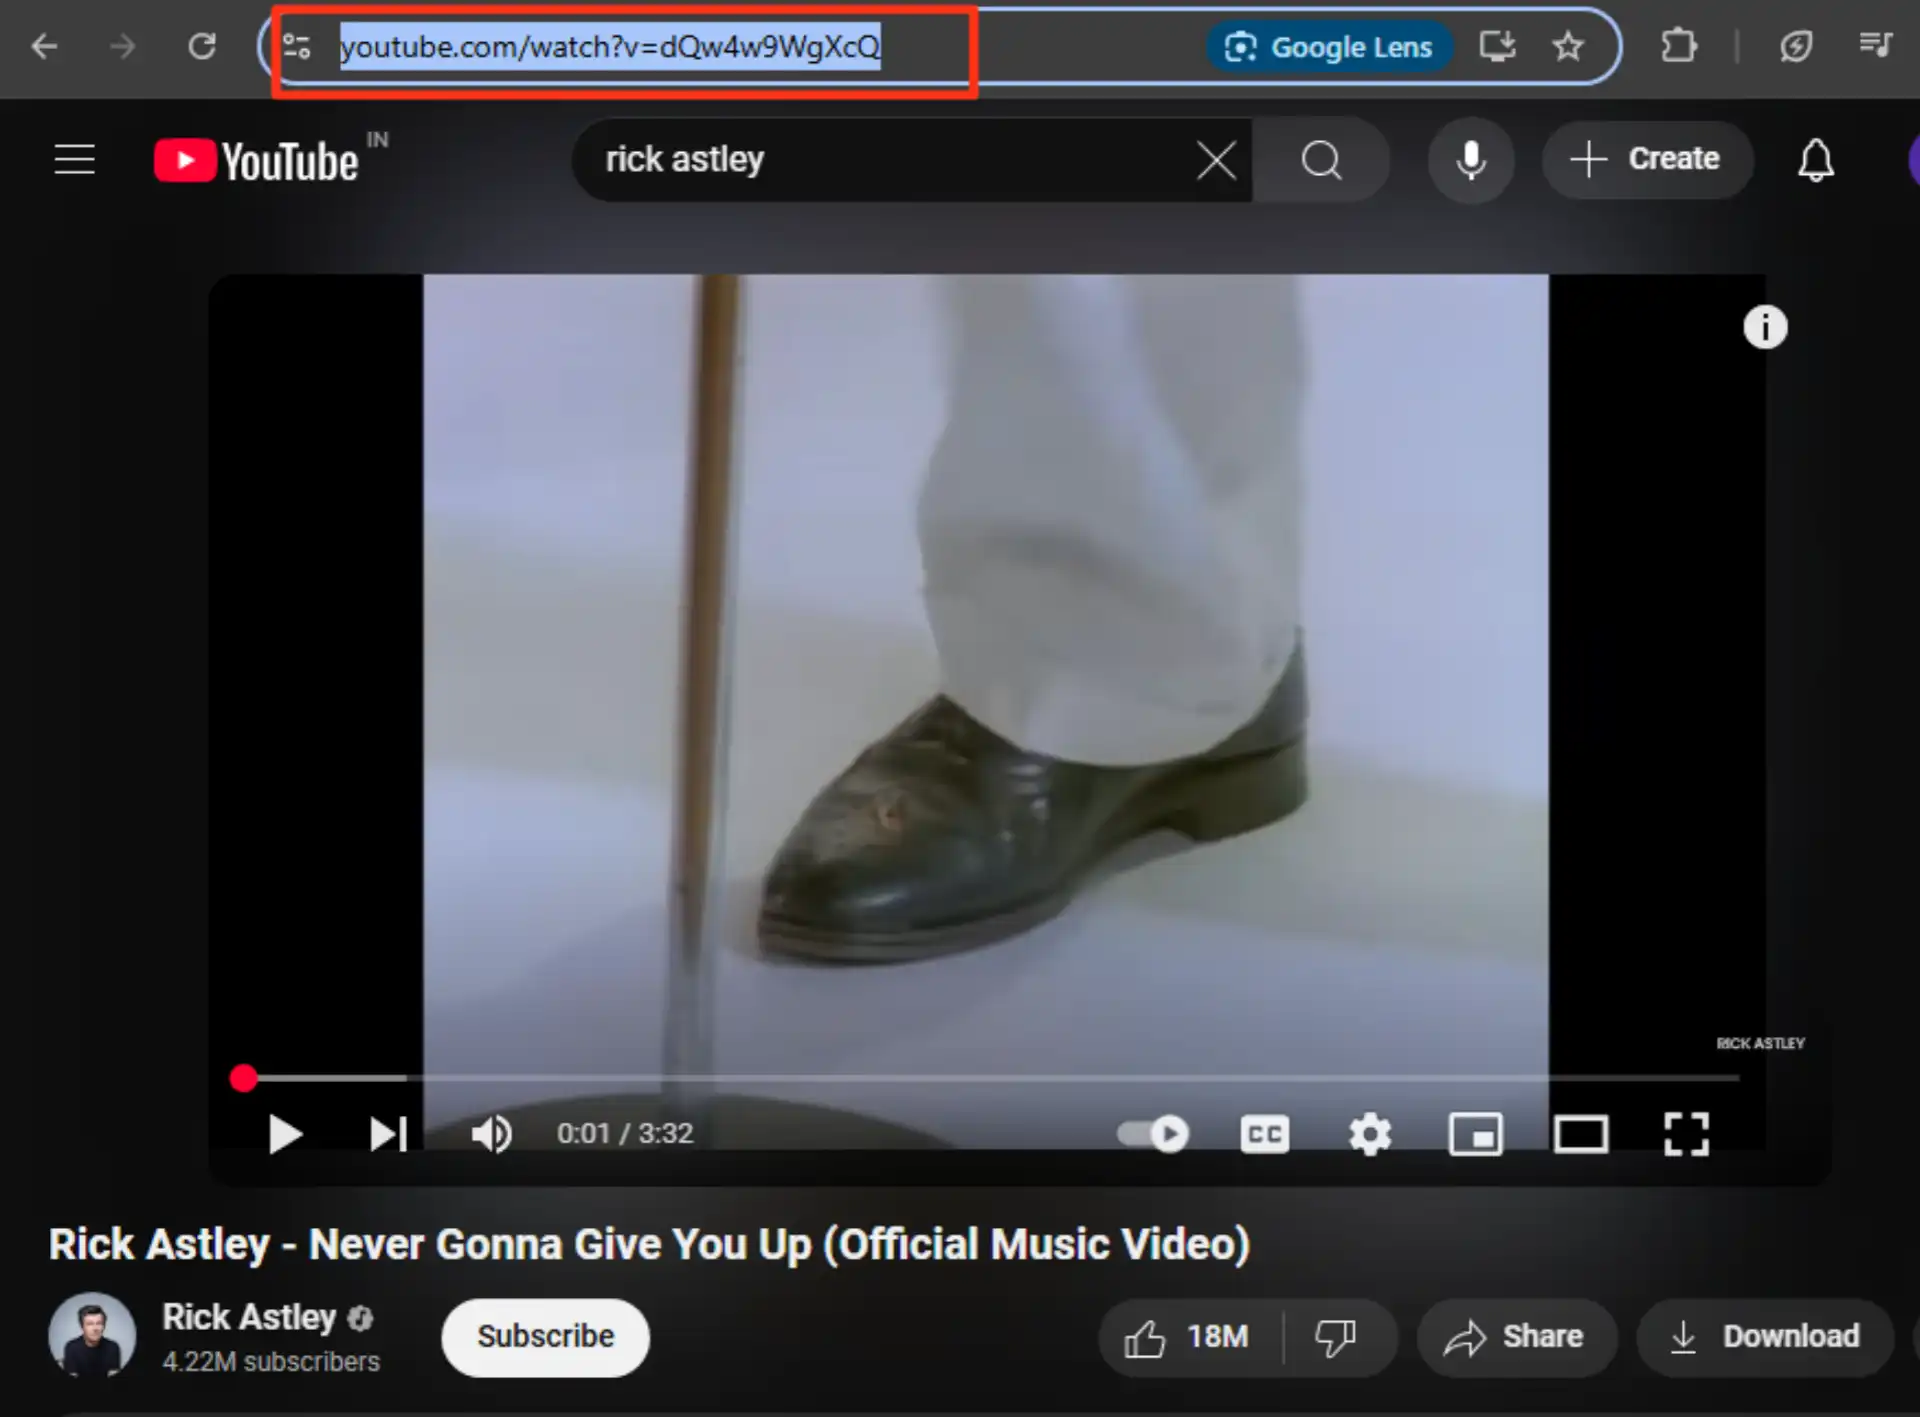The height and width of the screenshot is (1417, 1920).
Task: Subscribe to Rick Astley channel
Action: [x=545, y=1336]
